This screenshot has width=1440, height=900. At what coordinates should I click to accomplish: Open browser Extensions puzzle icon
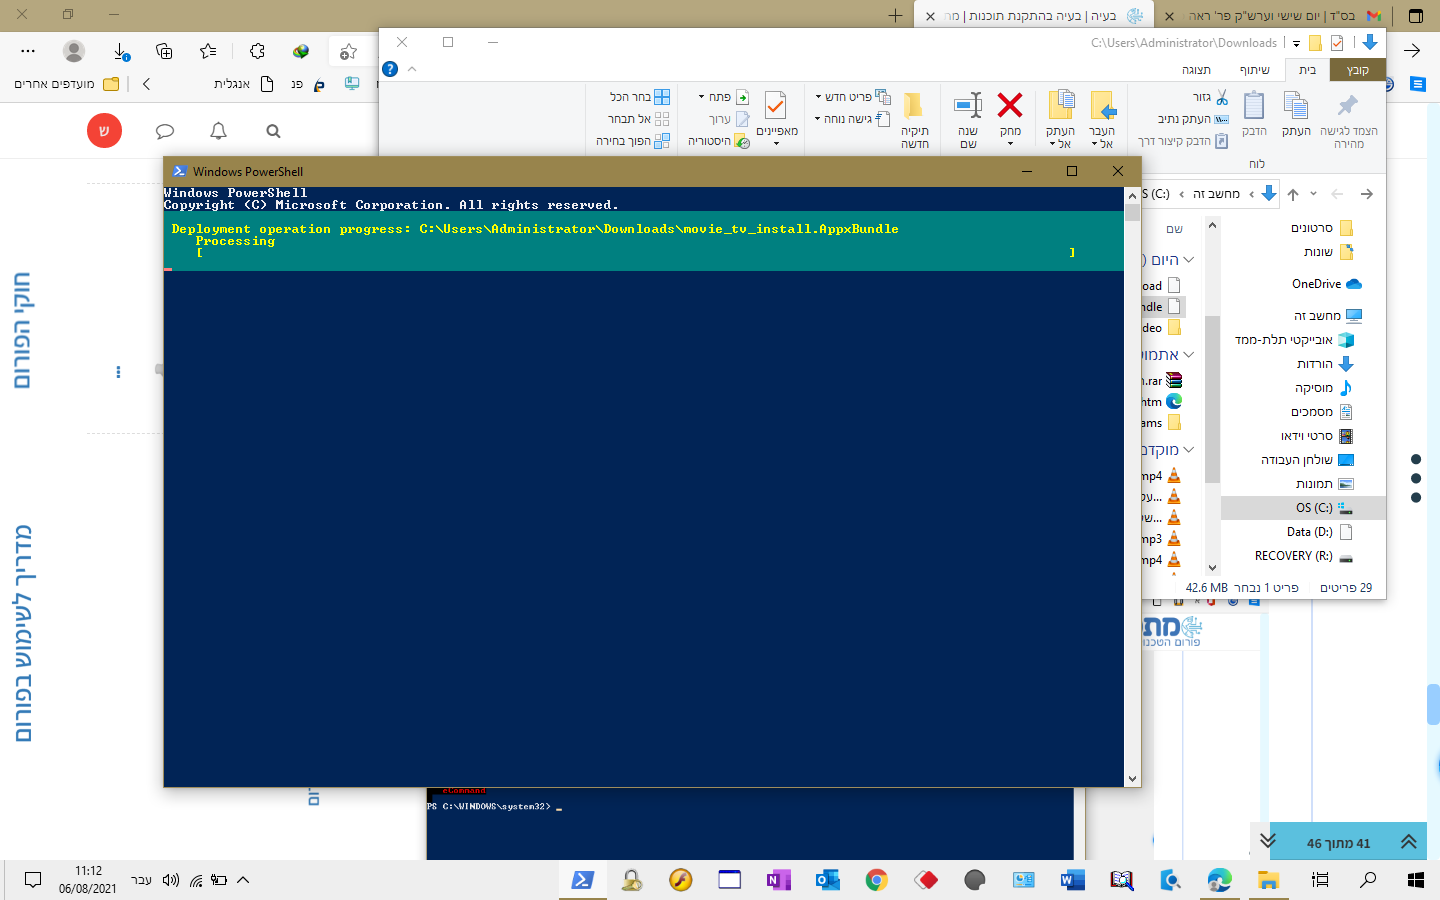pos(257,51)
